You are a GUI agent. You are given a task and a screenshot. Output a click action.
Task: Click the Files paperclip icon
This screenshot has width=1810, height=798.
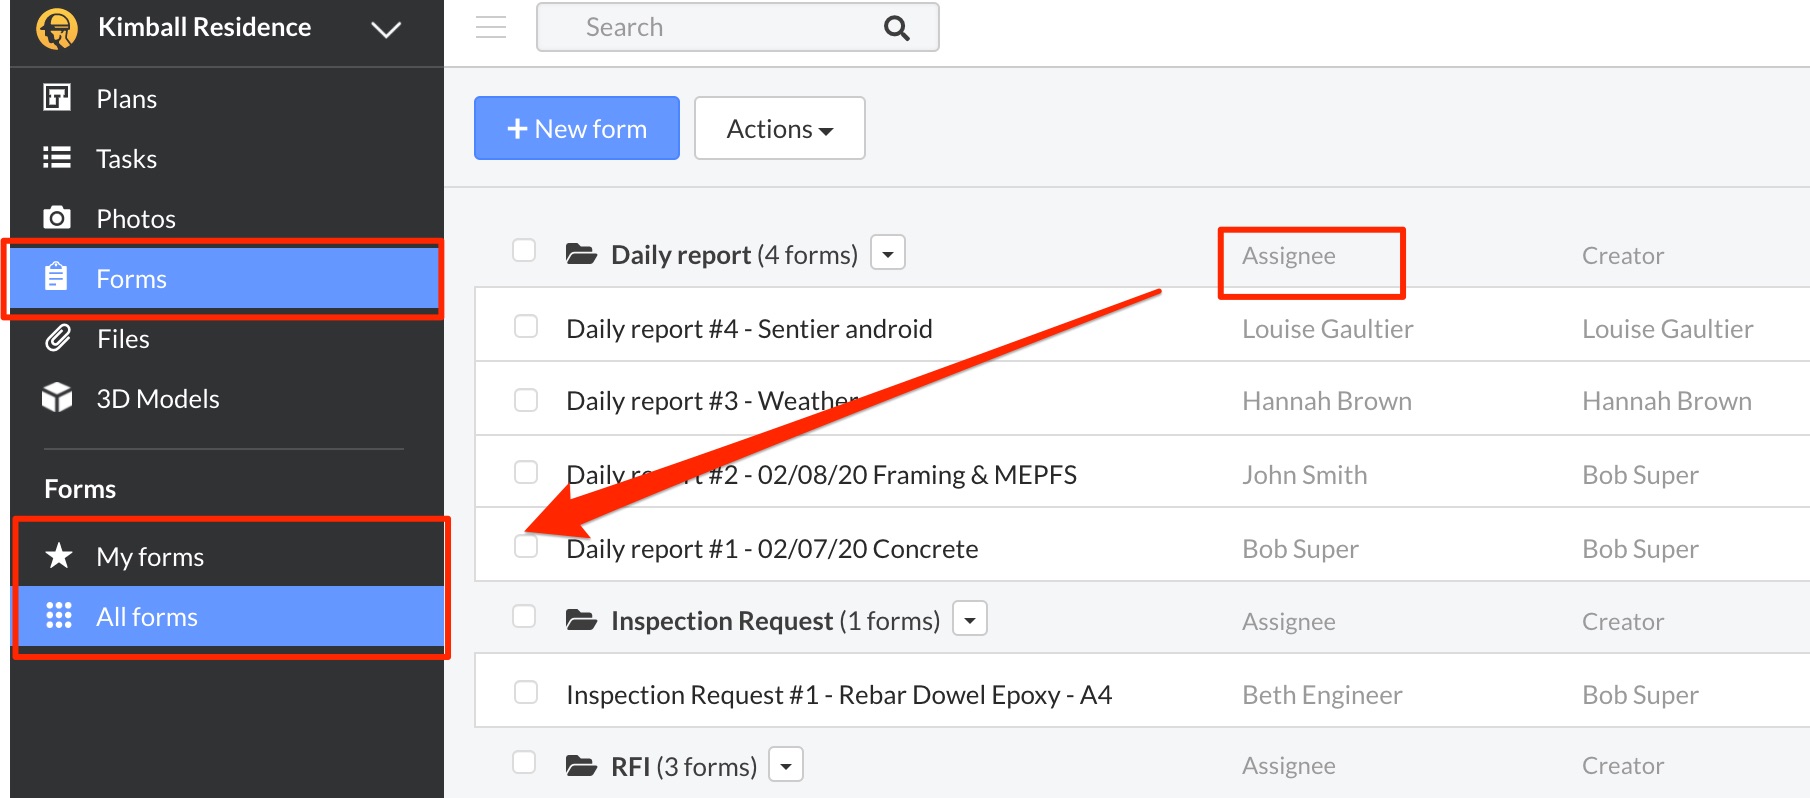tap(58, 338)
